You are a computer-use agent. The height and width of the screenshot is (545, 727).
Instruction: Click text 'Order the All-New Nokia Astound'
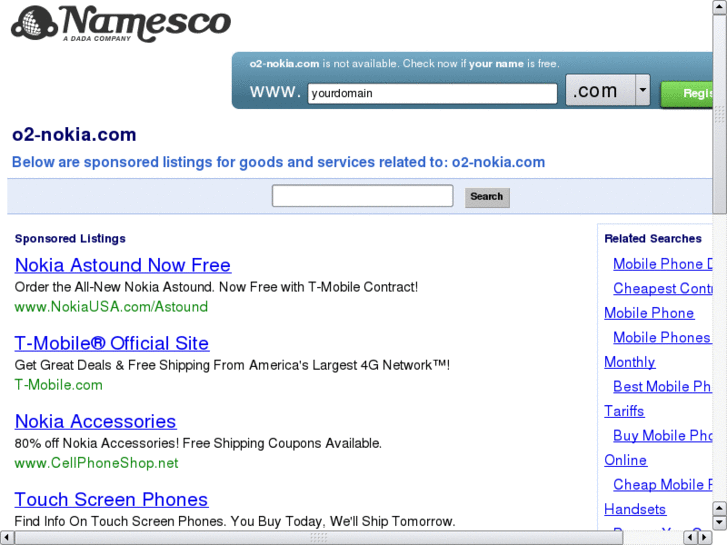pyautogui.click(x=114, y=287)
